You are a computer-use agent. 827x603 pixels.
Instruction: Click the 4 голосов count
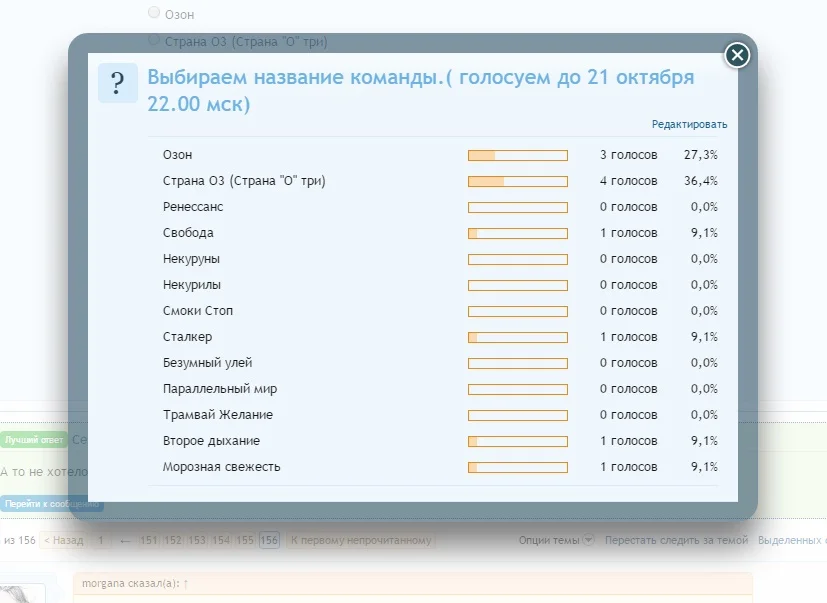(x=629, y=181)
